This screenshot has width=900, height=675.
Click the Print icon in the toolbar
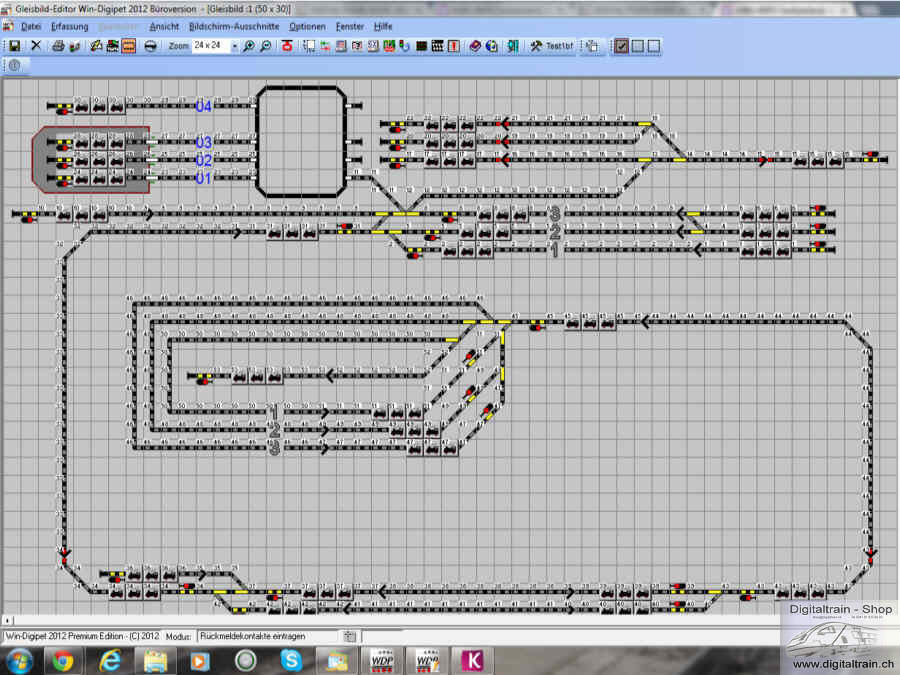(58, 46)
